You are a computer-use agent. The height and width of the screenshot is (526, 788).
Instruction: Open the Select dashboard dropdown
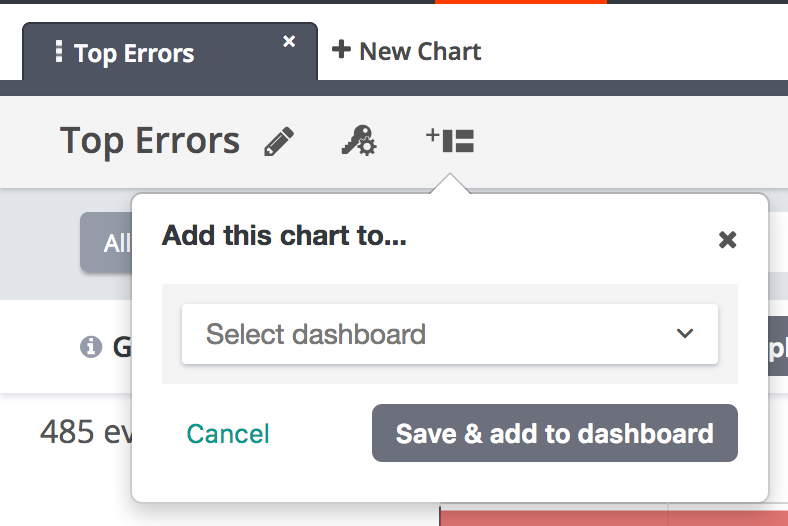tap(449, 334)
